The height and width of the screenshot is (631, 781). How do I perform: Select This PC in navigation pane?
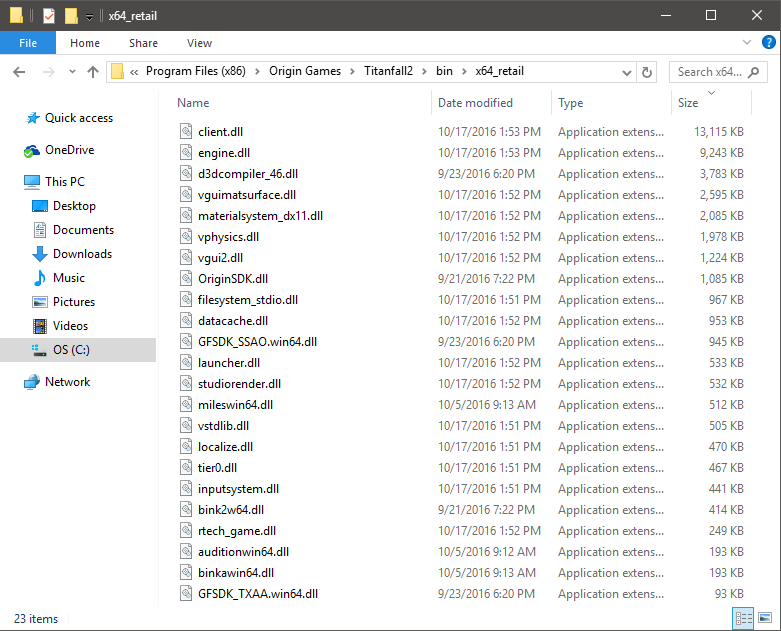tap(65, 182)
